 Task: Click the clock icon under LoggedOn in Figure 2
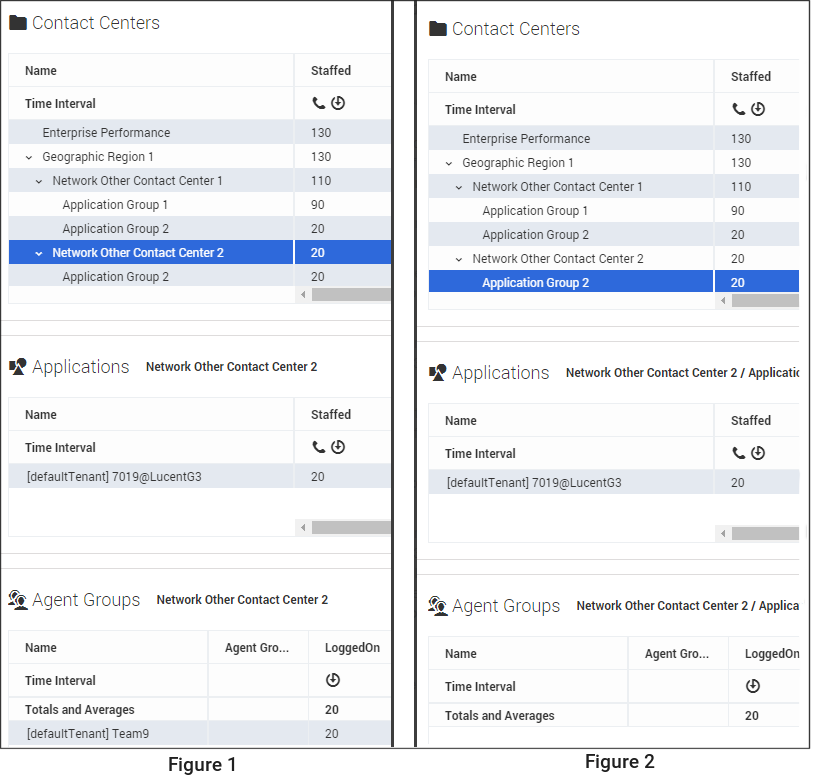[x=753, y=686]
